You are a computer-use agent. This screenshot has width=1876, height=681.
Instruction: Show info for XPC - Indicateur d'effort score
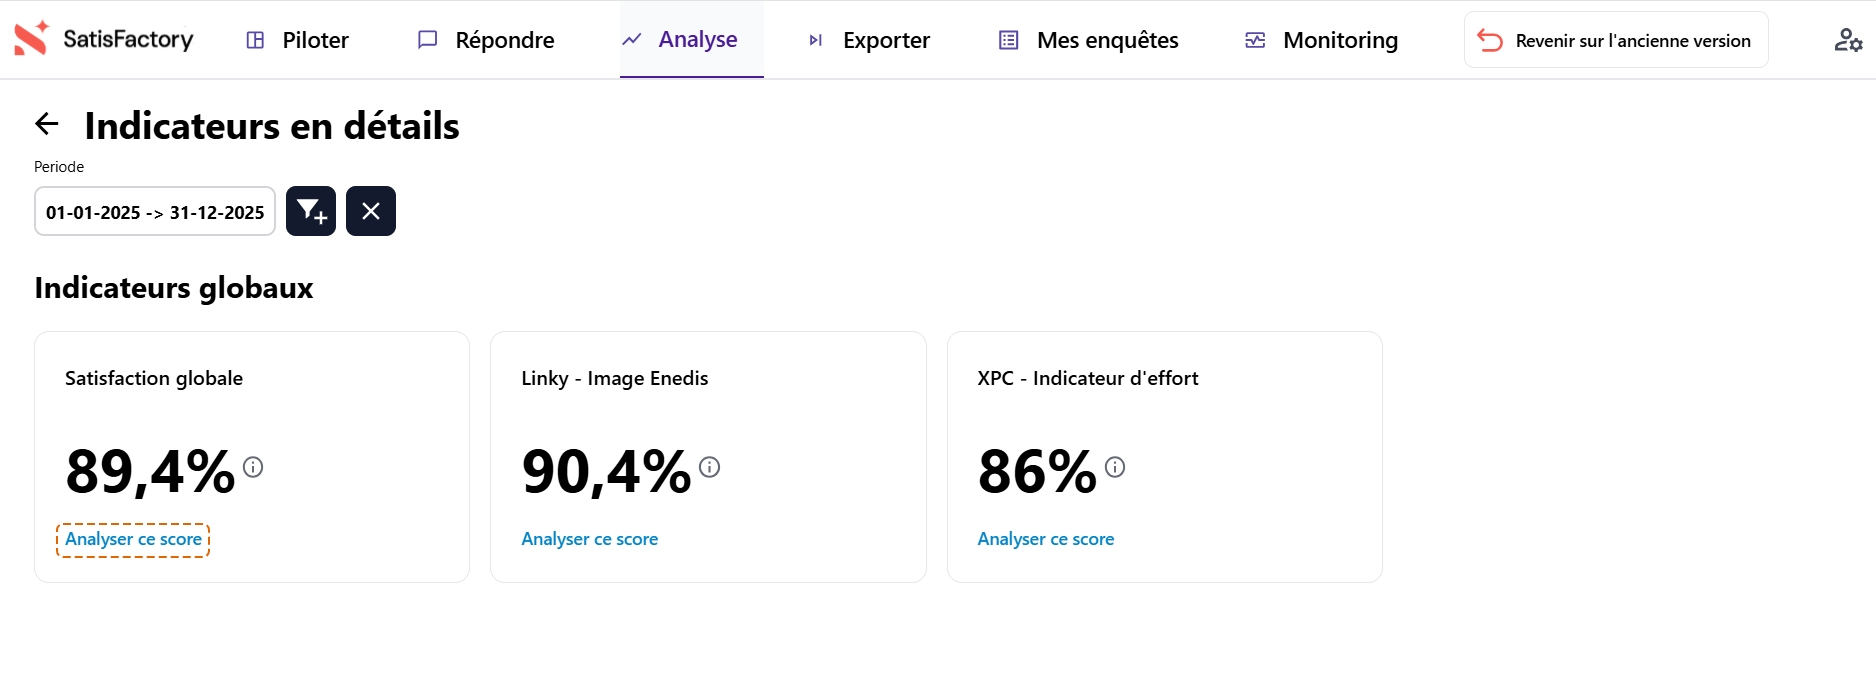[1115, 467]
